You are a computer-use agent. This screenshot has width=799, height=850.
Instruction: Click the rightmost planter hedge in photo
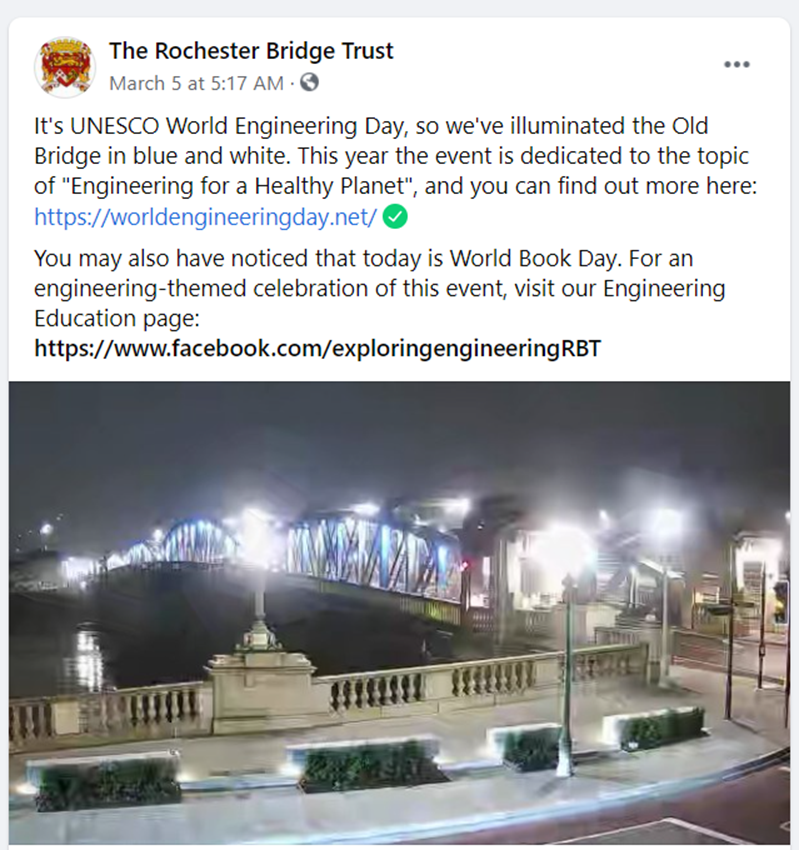point(657,729)
